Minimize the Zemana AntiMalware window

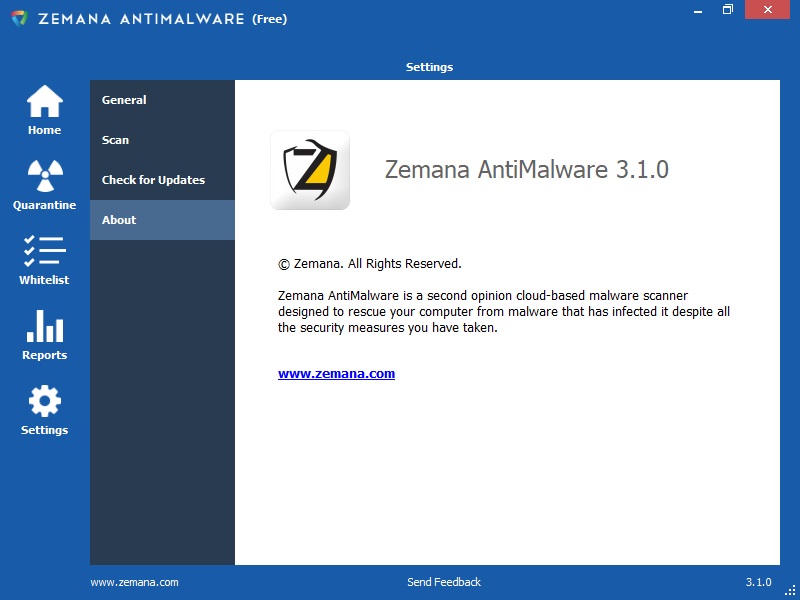tap(698, 10)
